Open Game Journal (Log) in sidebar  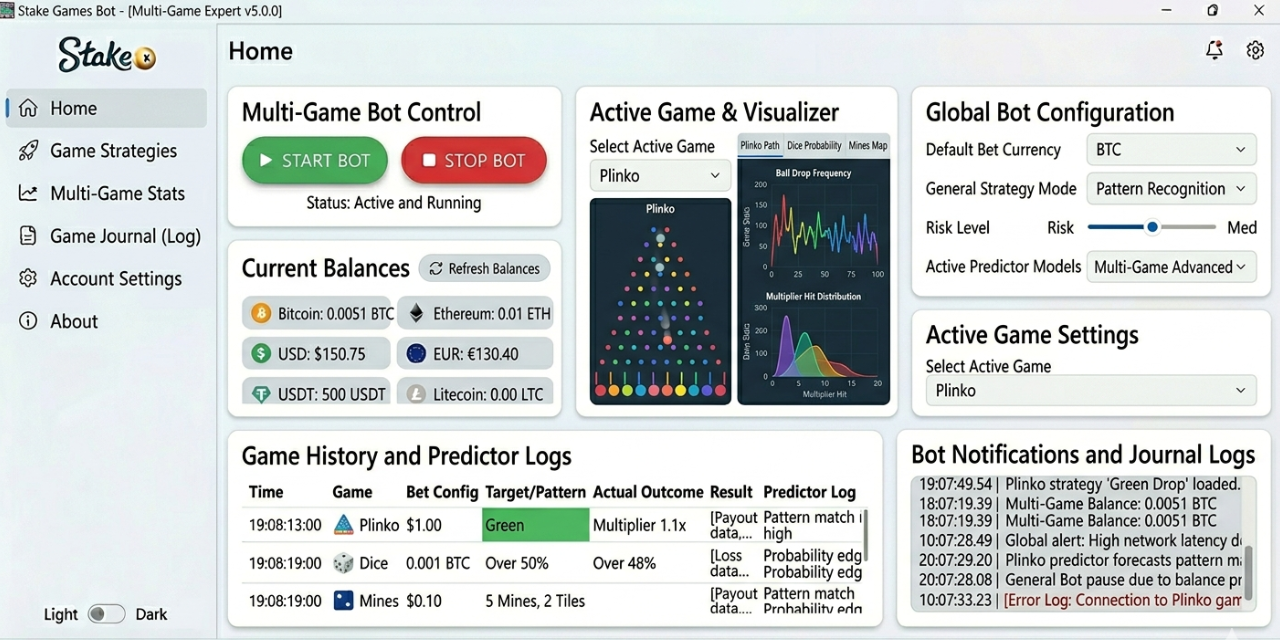pos(106,236)
